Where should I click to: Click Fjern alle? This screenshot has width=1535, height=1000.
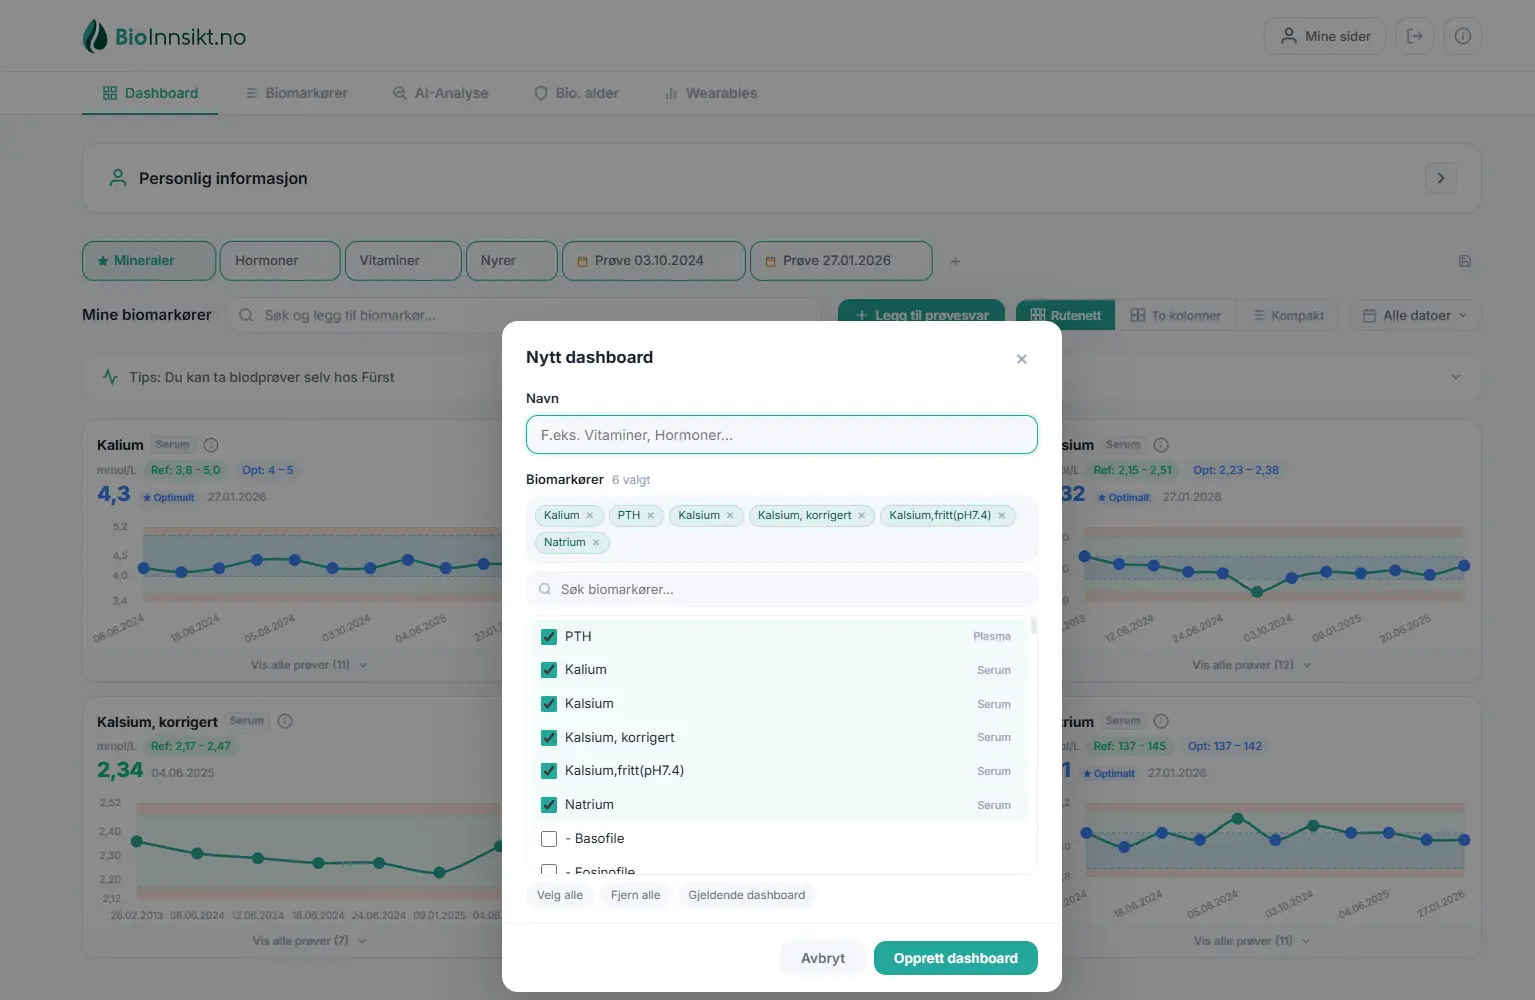coord(636,895)
